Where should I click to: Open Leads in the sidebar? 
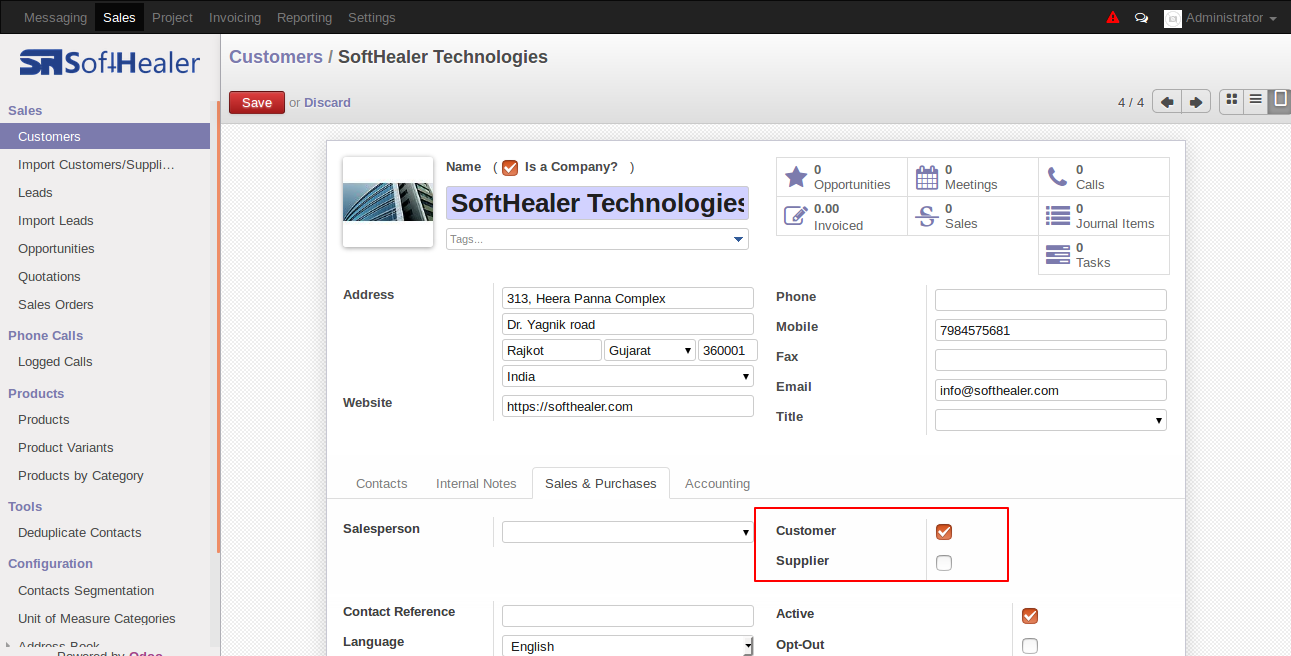point(105,193)
